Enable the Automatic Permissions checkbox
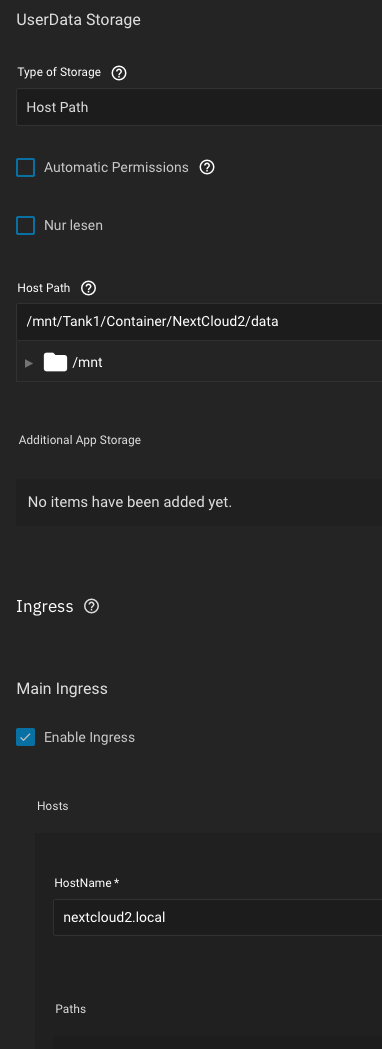 (25, 167)
